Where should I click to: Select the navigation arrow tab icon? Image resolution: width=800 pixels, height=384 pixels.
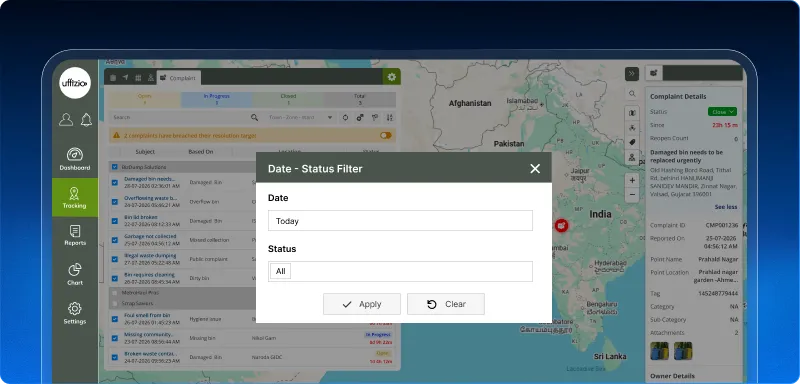(126, 78)
